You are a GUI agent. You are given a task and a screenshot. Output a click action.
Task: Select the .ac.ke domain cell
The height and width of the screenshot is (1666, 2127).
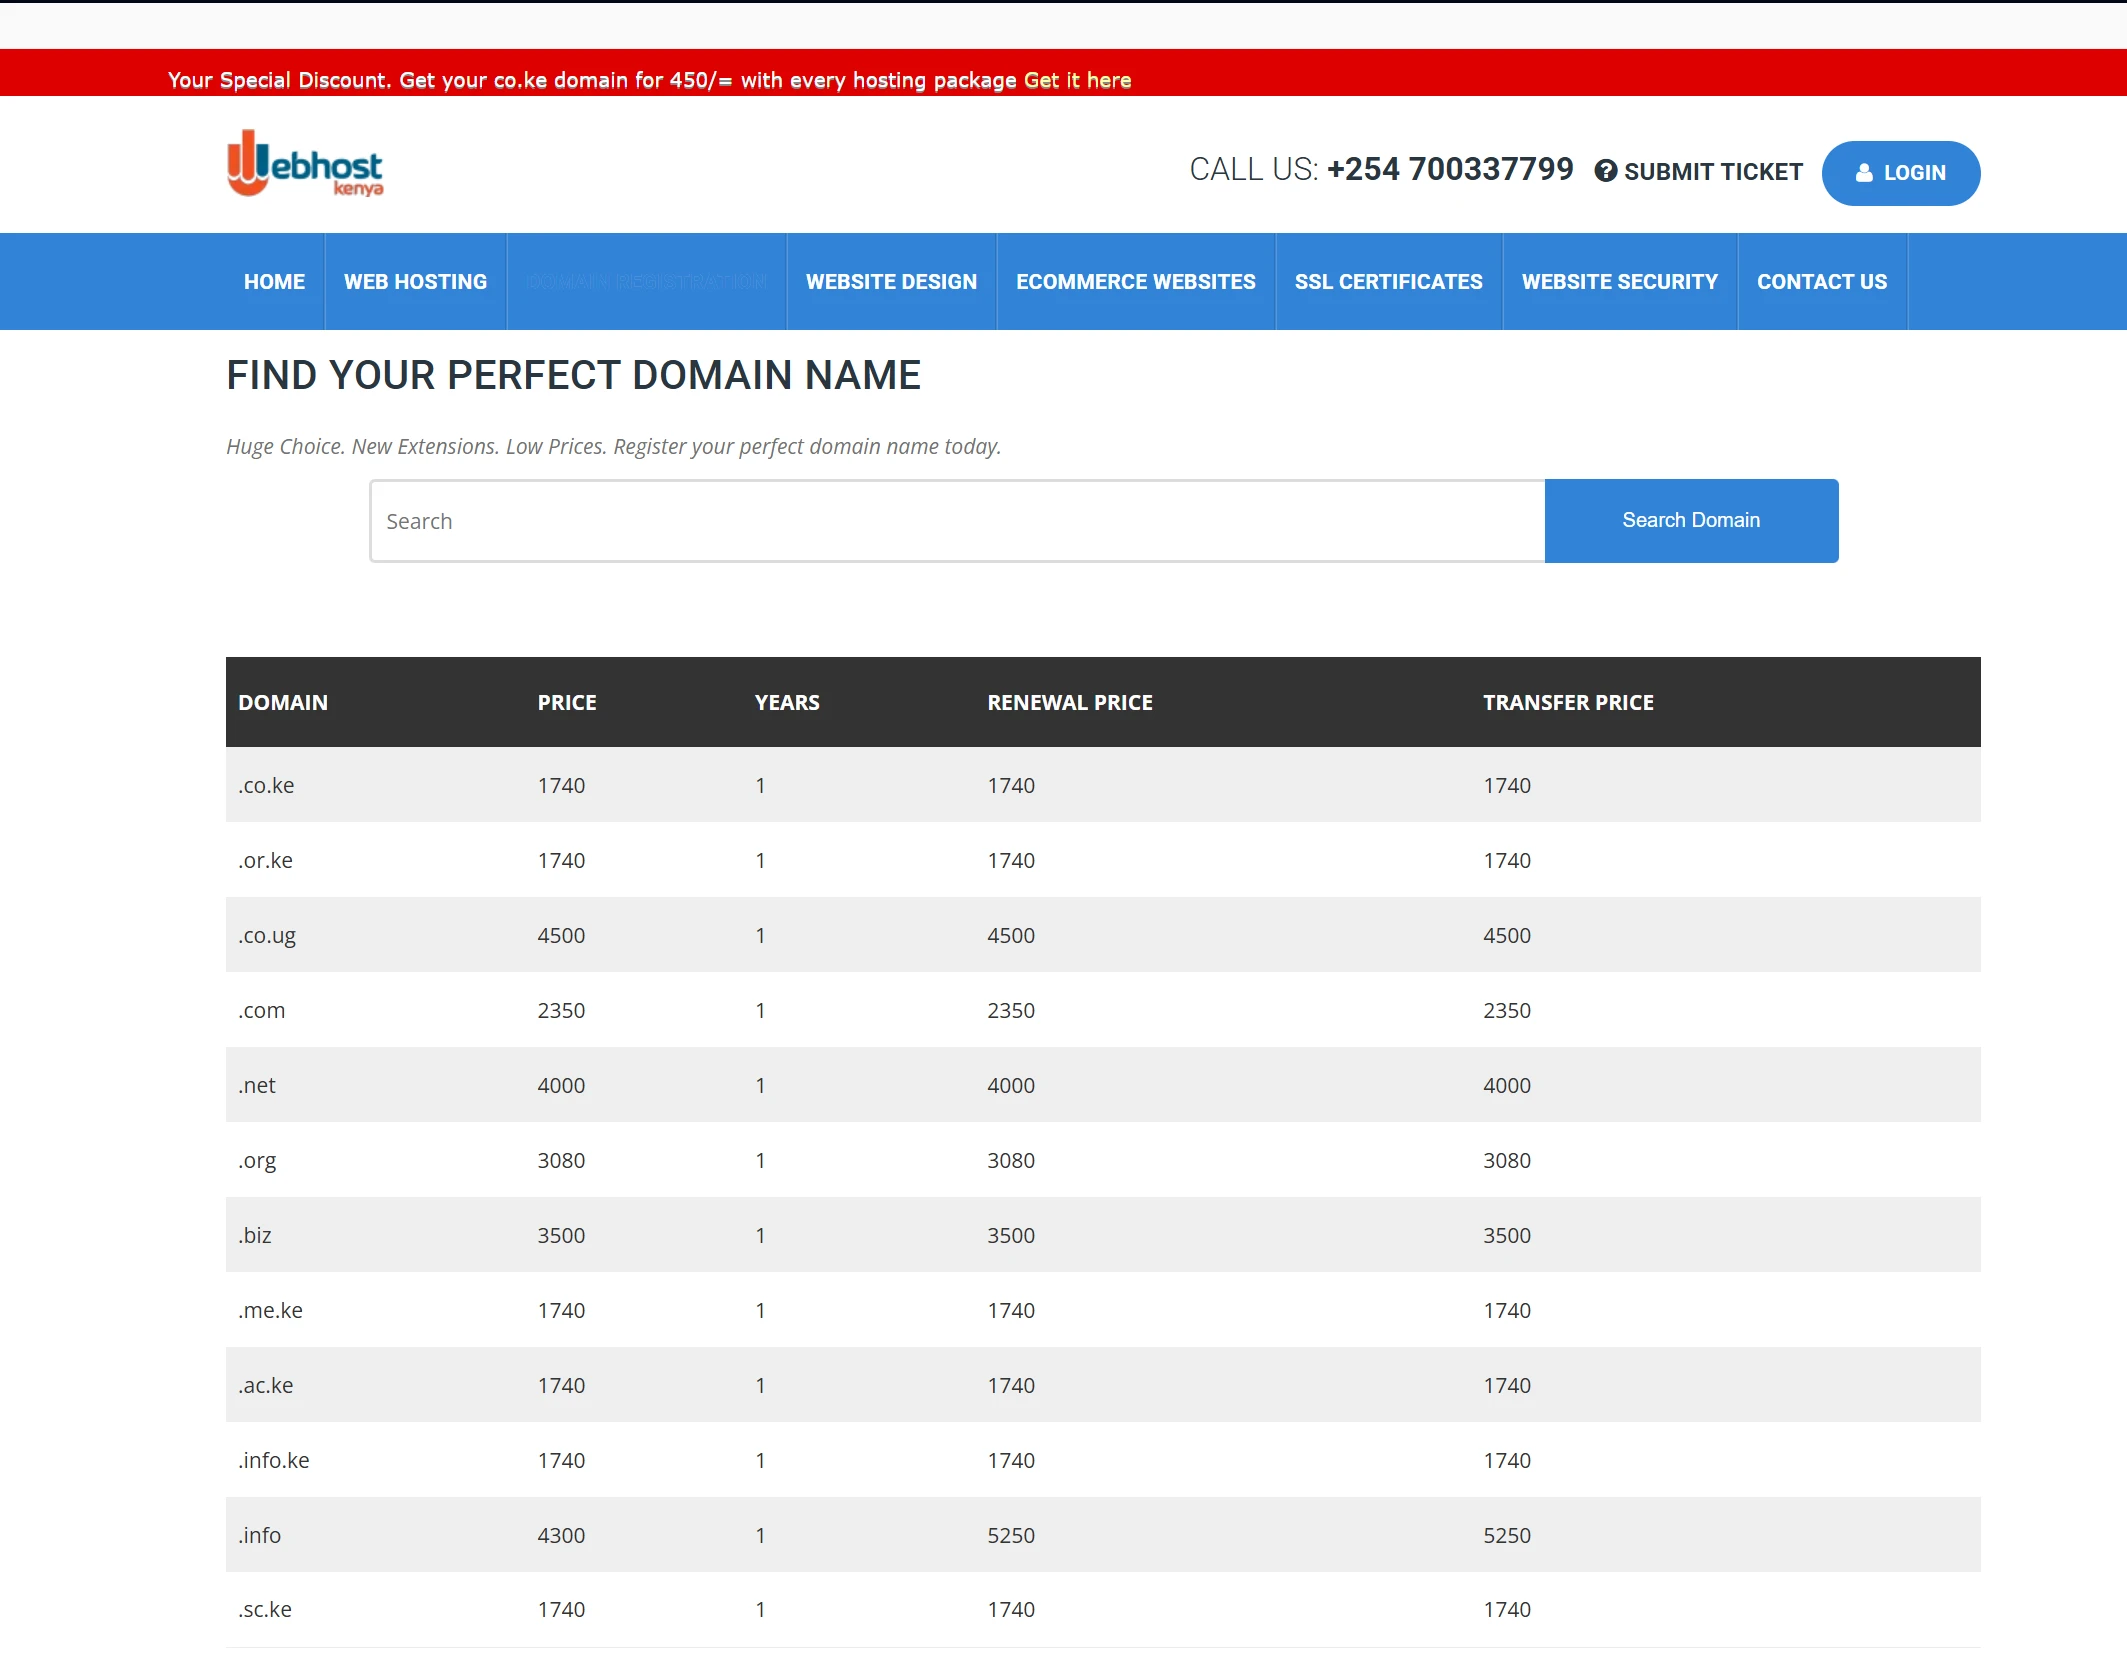(266, 1385)
